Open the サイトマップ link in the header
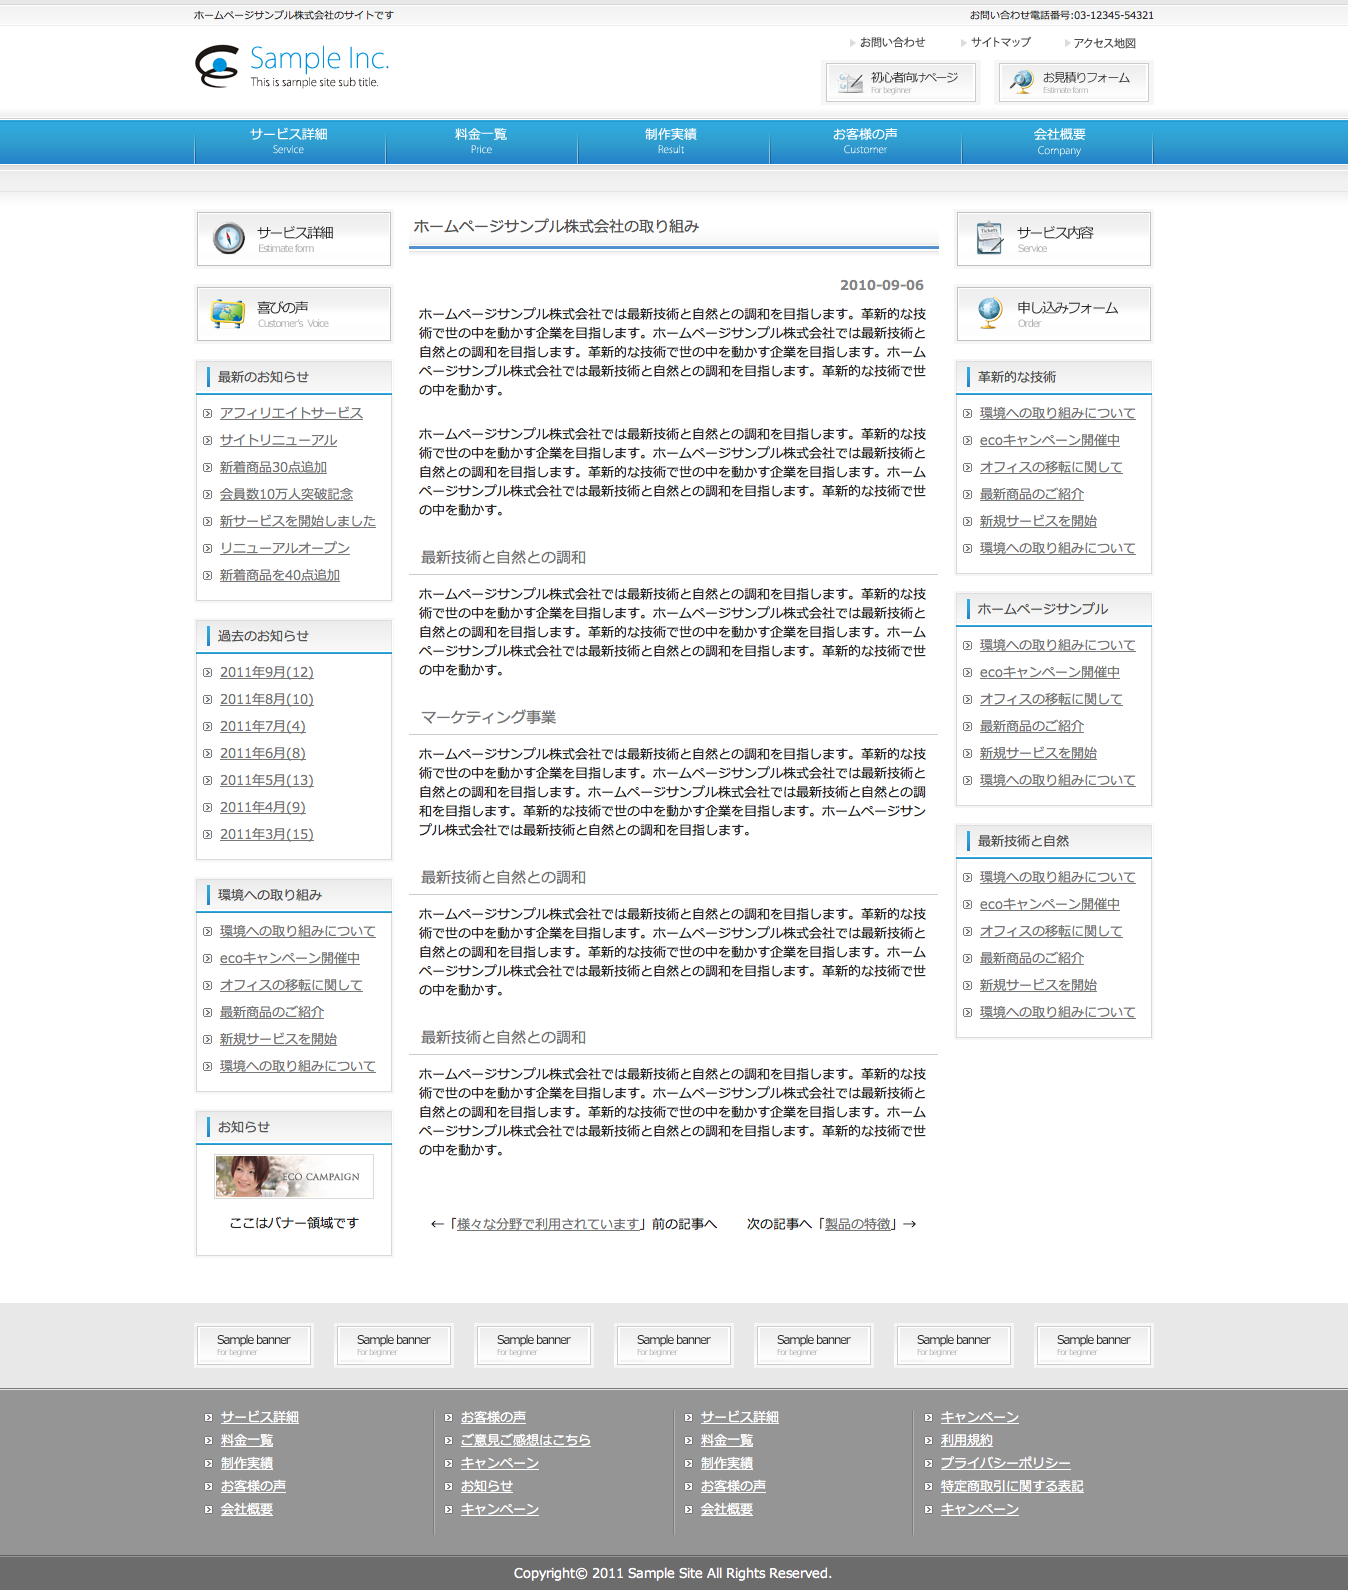 1000,42
